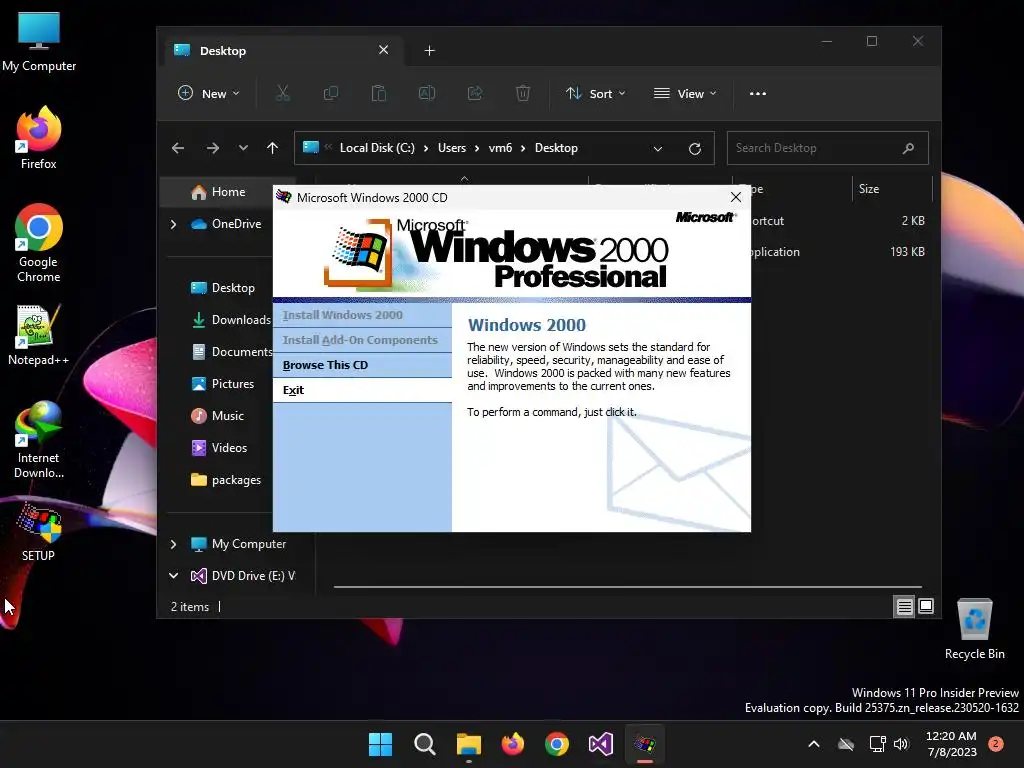Select the SETUP desktop icon
This screenshot has height=768, width=1024.
pos(39,532)
